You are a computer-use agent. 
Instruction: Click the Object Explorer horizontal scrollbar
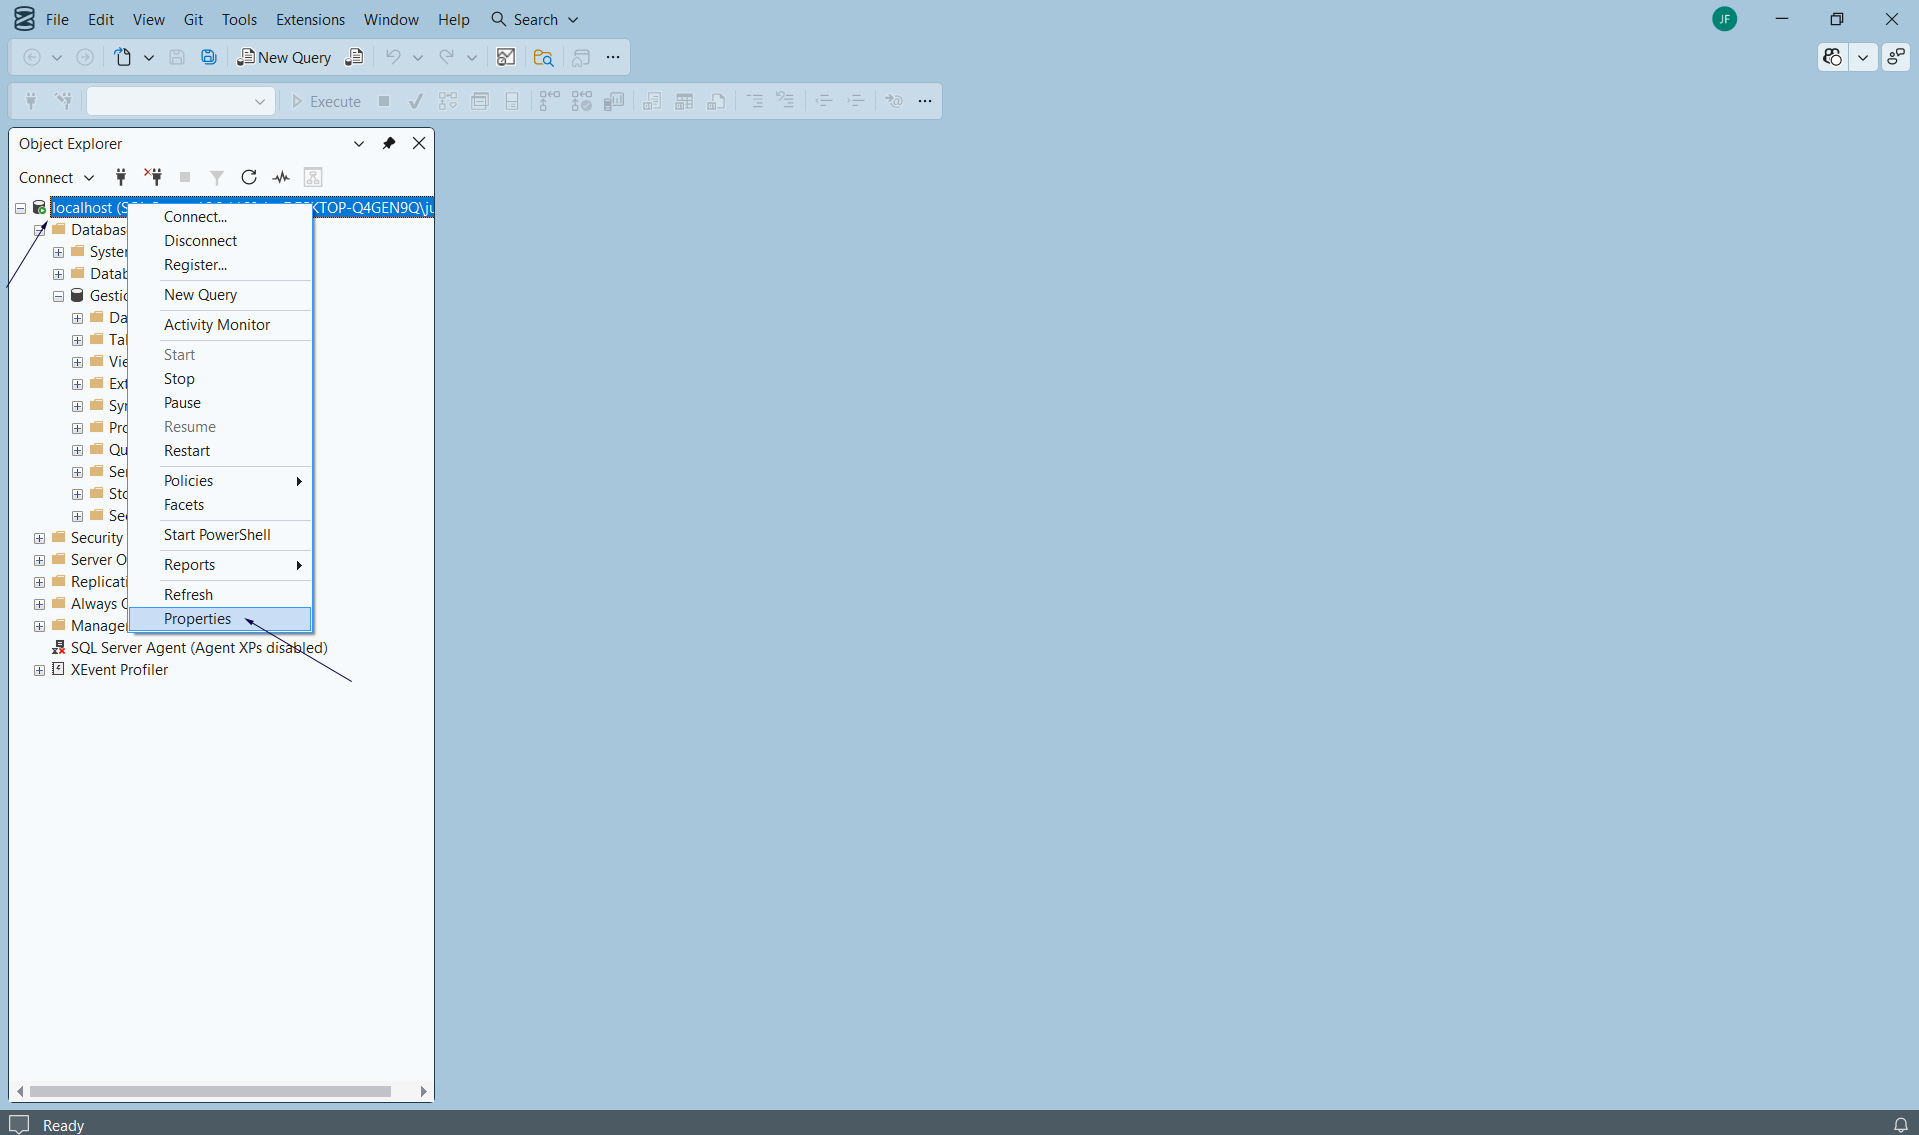point(210,1091)
